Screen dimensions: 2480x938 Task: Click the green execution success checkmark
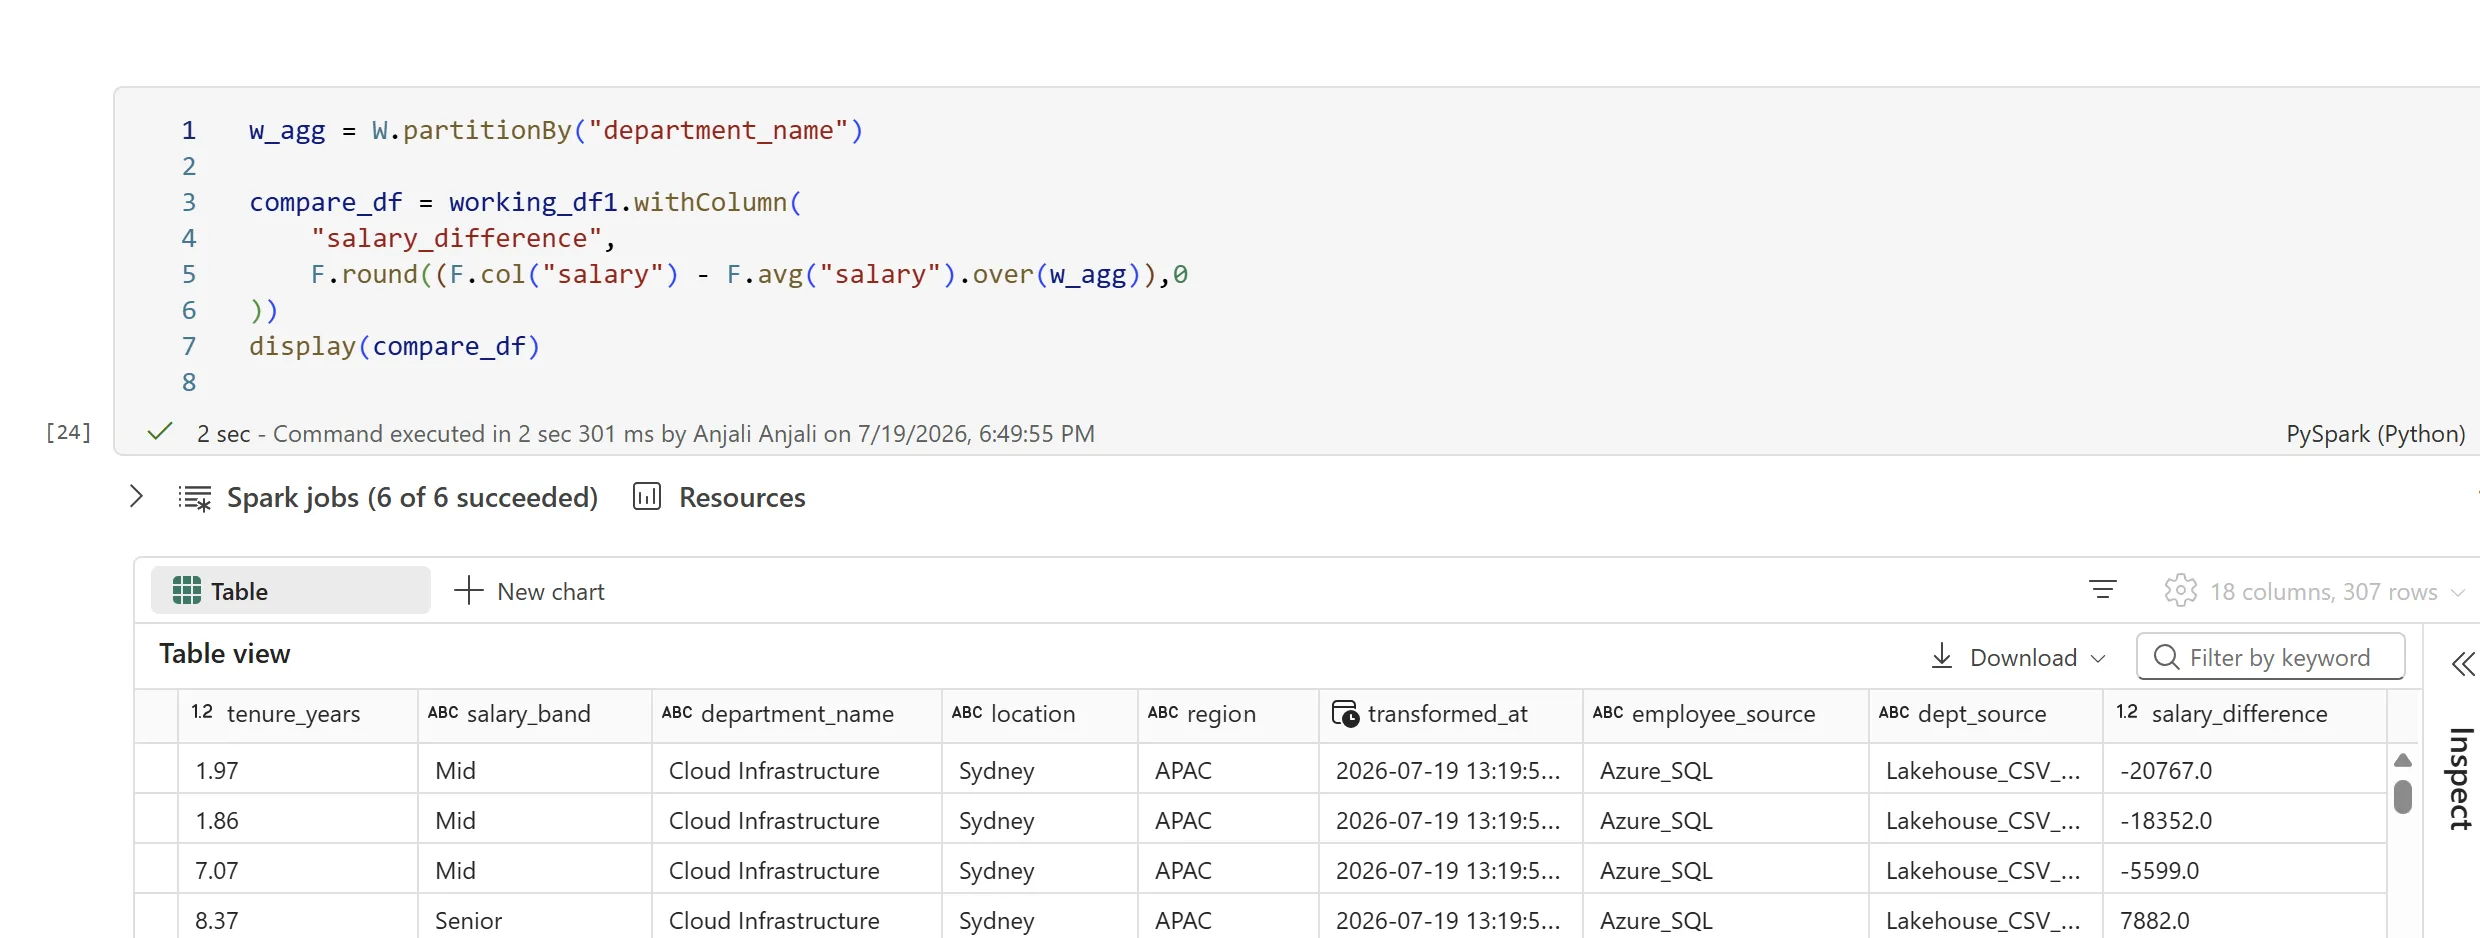pos(160,432)
